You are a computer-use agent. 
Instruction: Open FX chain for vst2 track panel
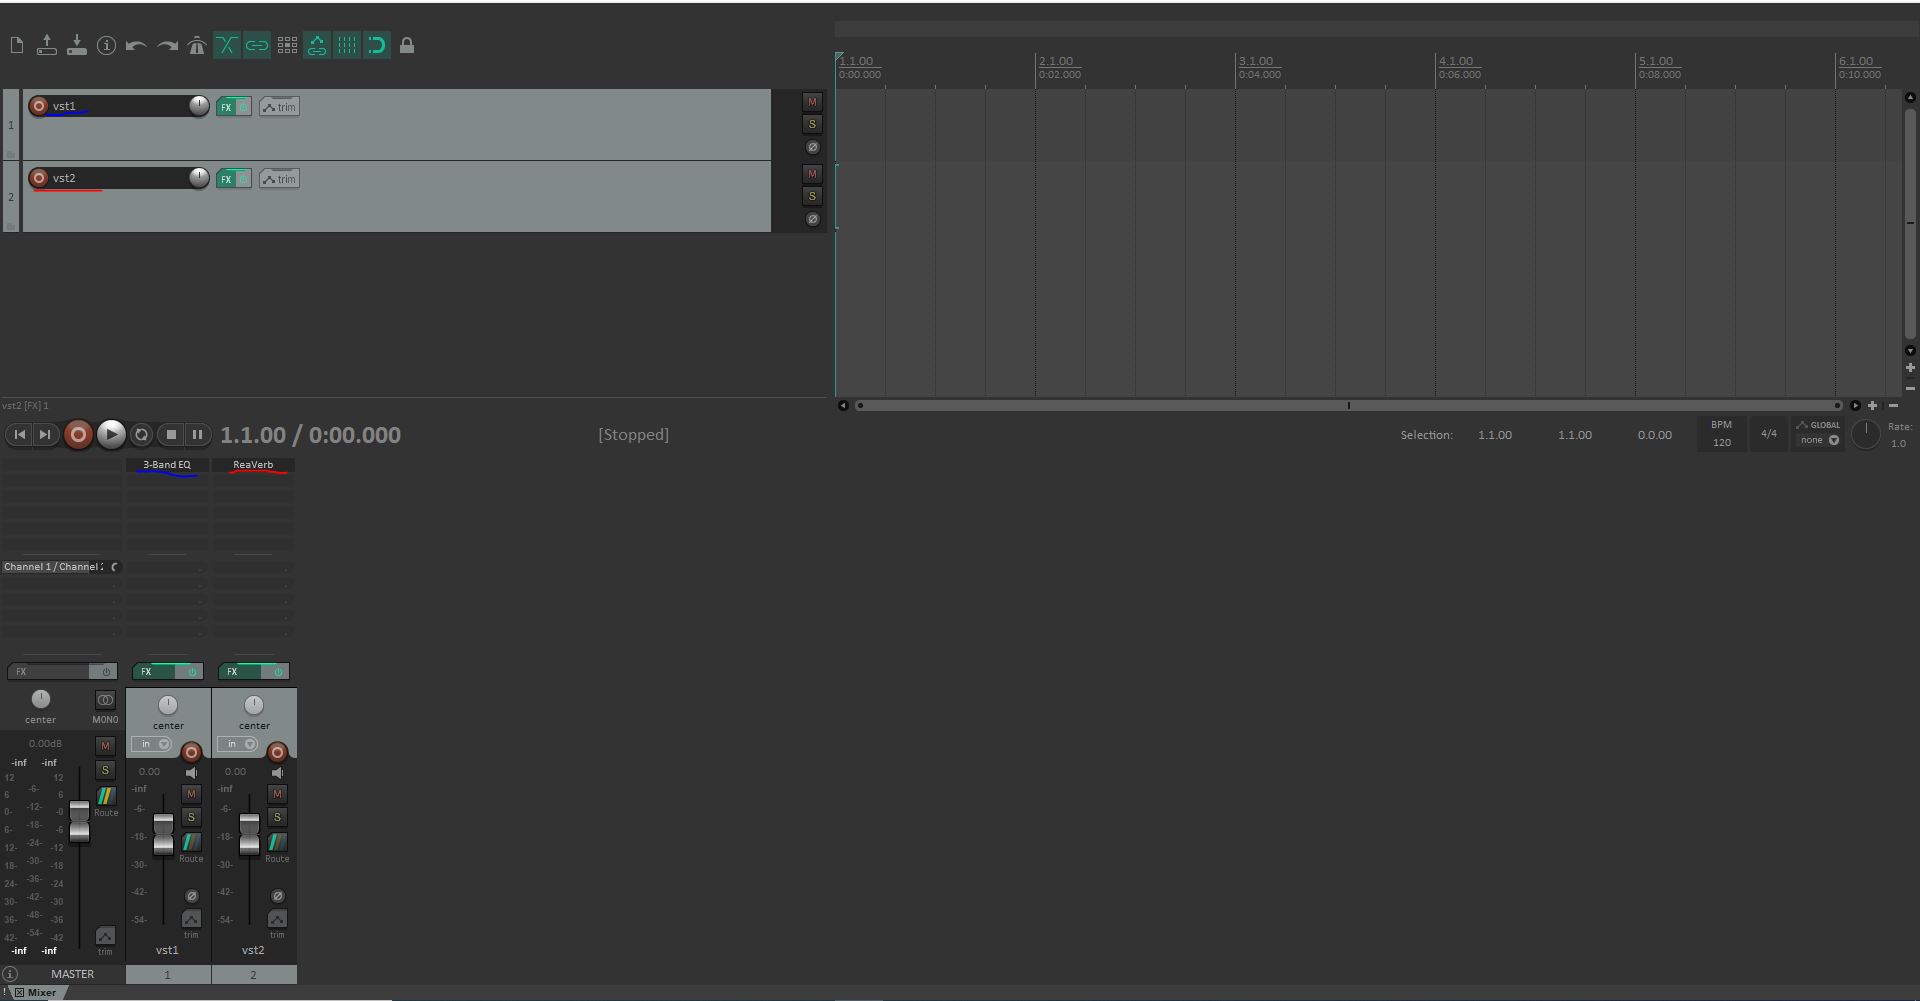226,179
